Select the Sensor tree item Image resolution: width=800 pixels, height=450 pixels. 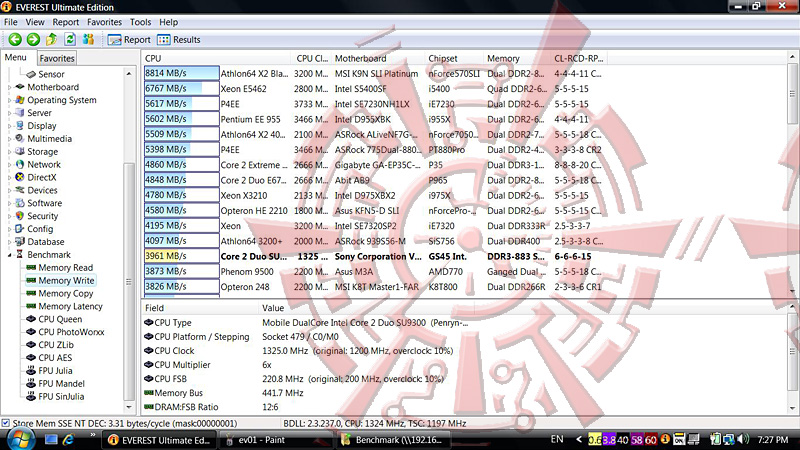[x=51, y=74]
